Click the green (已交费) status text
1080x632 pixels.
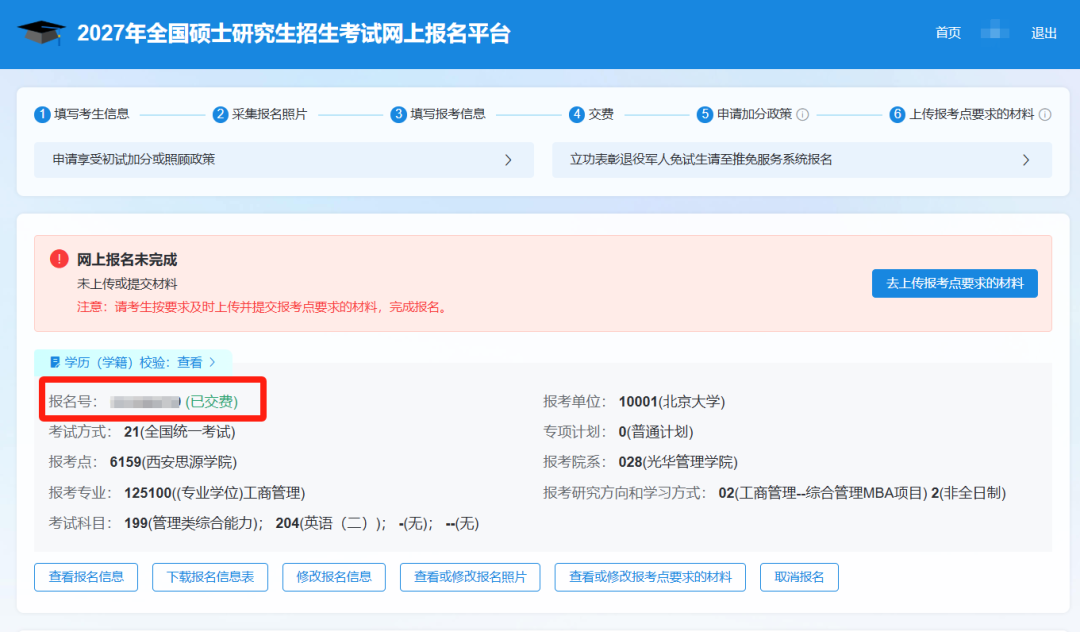pos(211,402)
